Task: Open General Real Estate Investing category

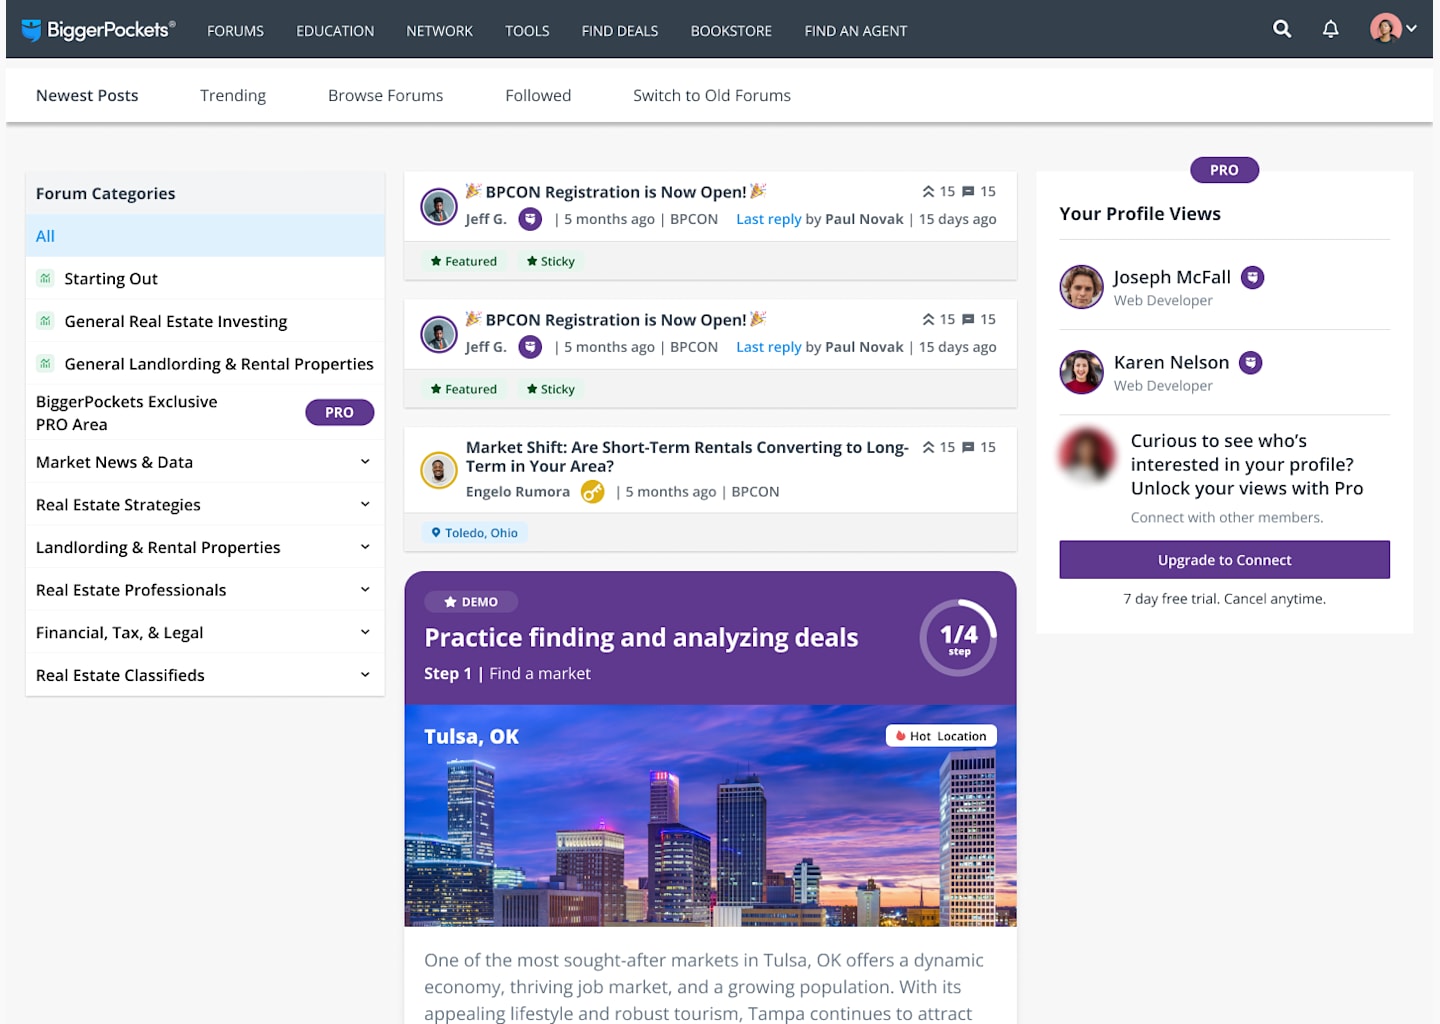Action: (176, 322)
